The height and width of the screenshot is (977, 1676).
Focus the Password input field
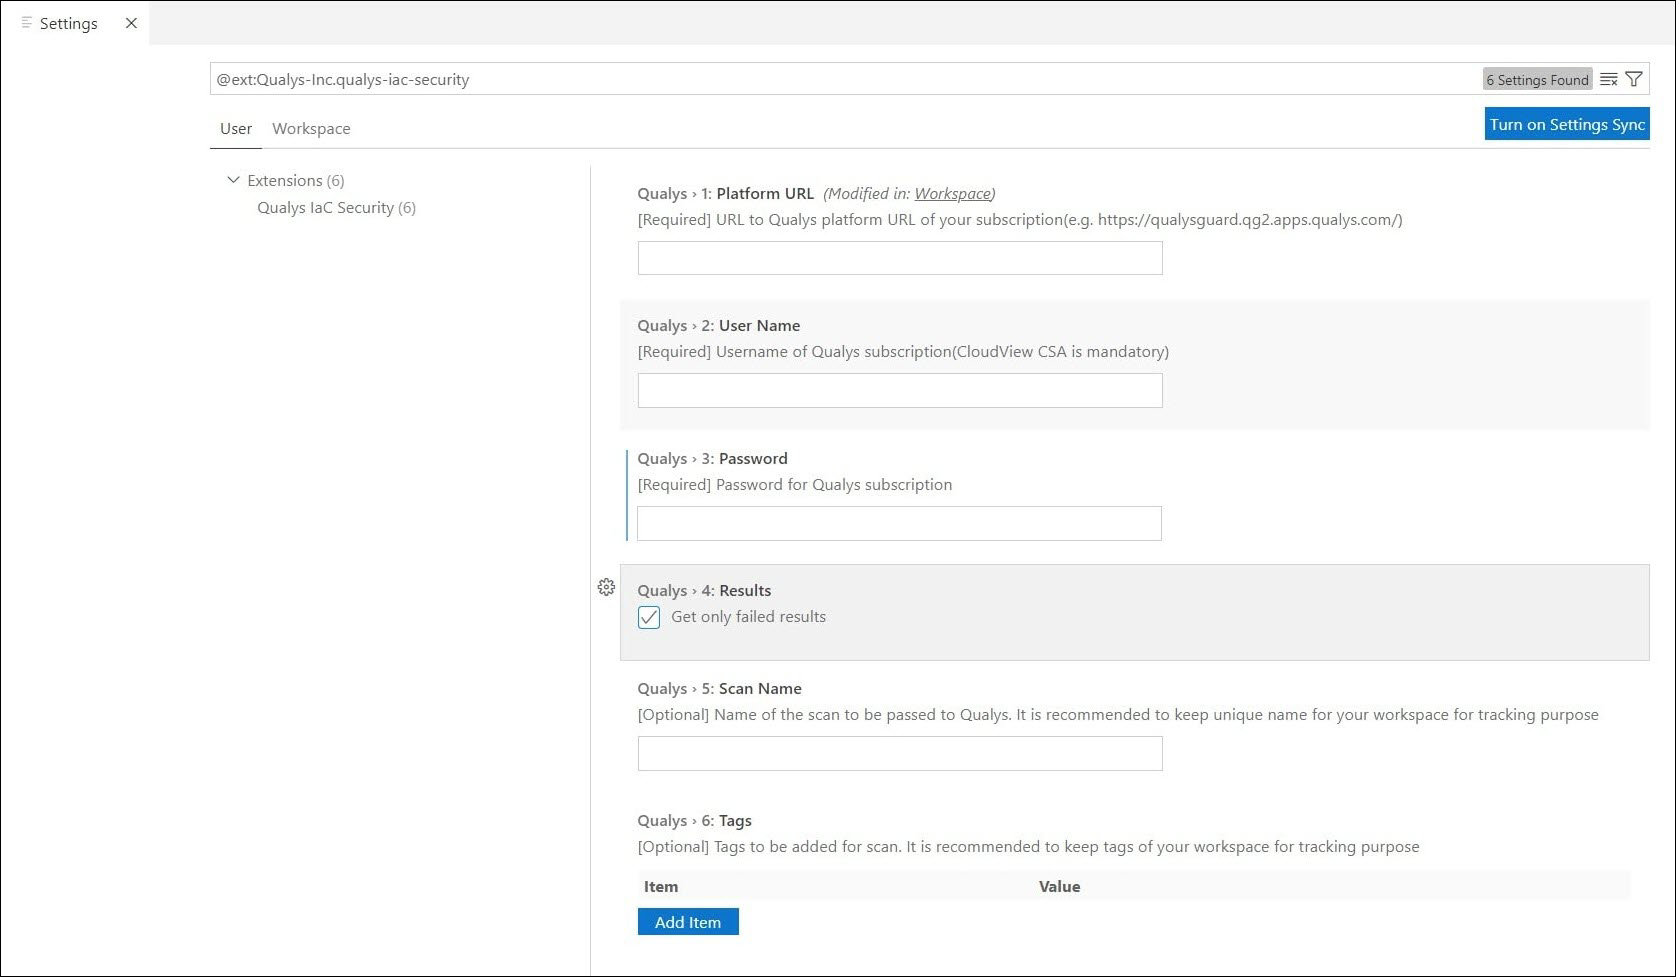tap(899, 523)
